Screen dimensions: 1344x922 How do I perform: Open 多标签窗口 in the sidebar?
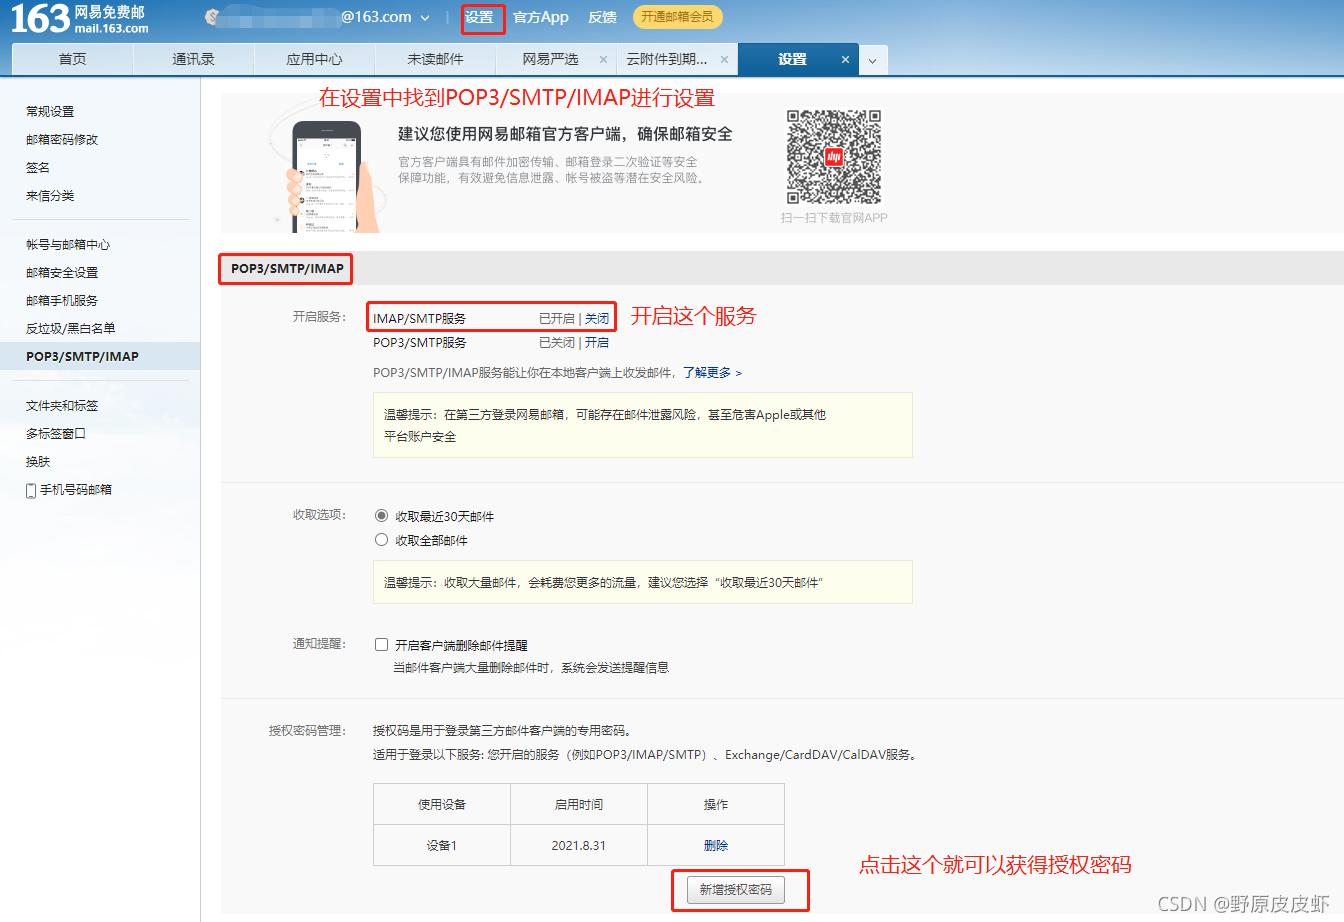coord(56,434)
